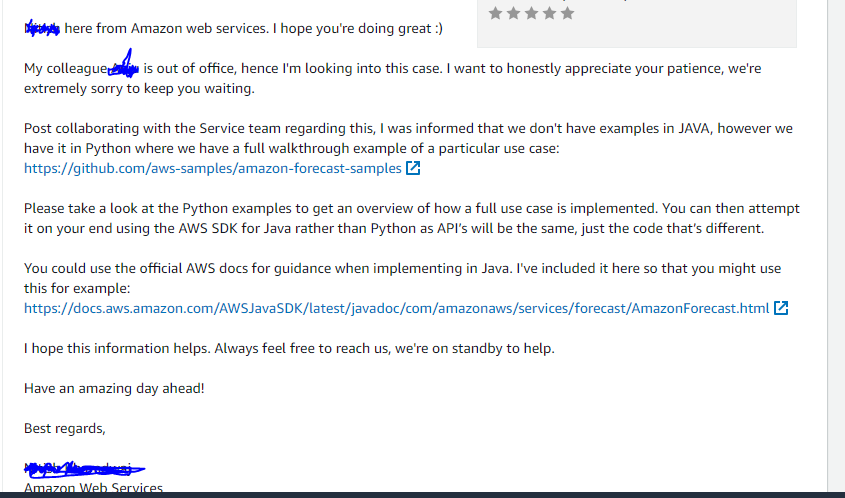
Task: Click the empty gray rating panel area
Action: click(690, 30)
